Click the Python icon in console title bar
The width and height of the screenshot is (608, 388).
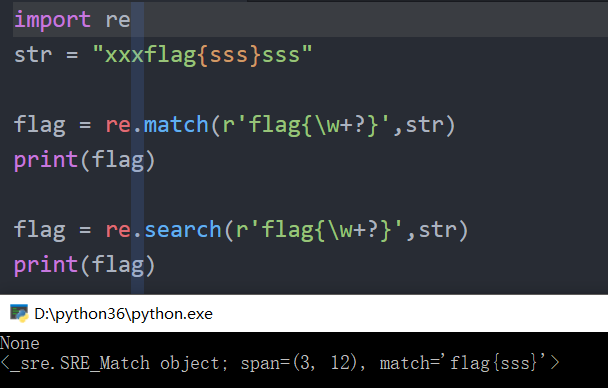click(19, 314)
